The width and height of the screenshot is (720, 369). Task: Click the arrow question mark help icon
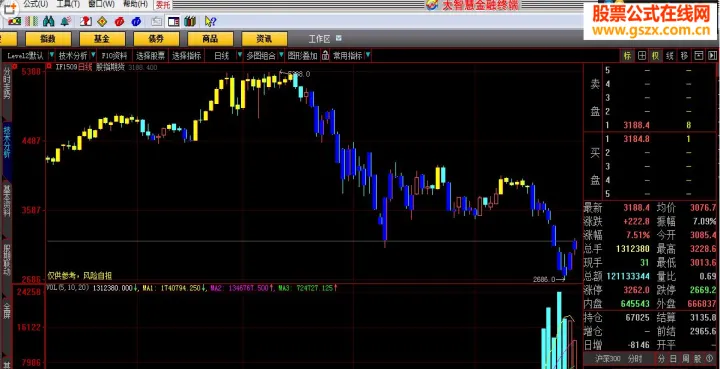point(210,21)
